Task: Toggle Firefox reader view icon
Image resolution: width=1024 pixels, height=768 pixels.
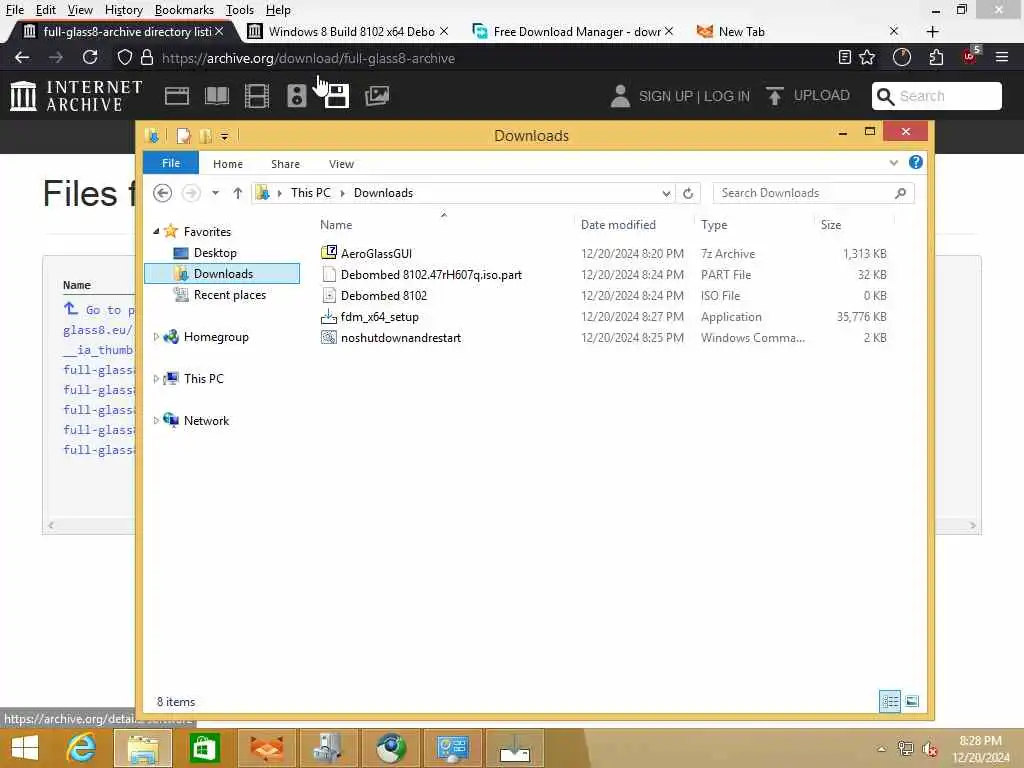Action: click(x=844, y=57)
